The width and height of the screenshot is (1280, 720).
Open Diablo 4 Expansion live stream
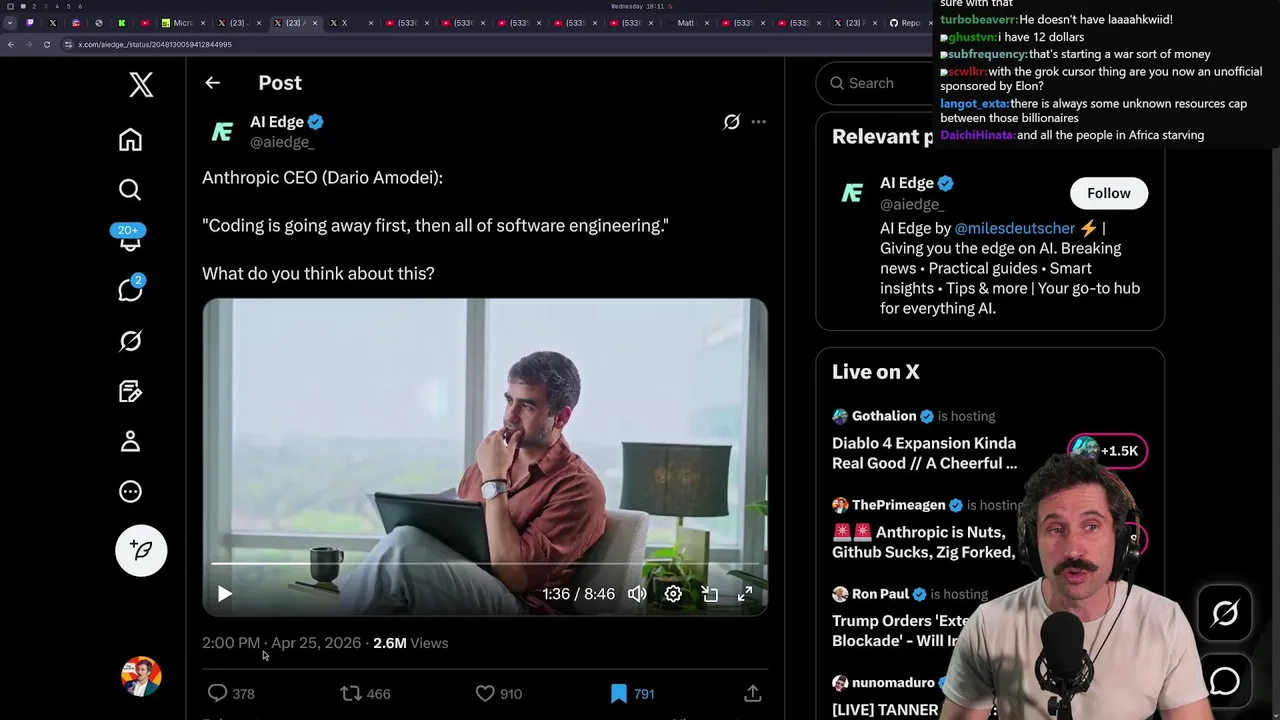coord(924,453)
